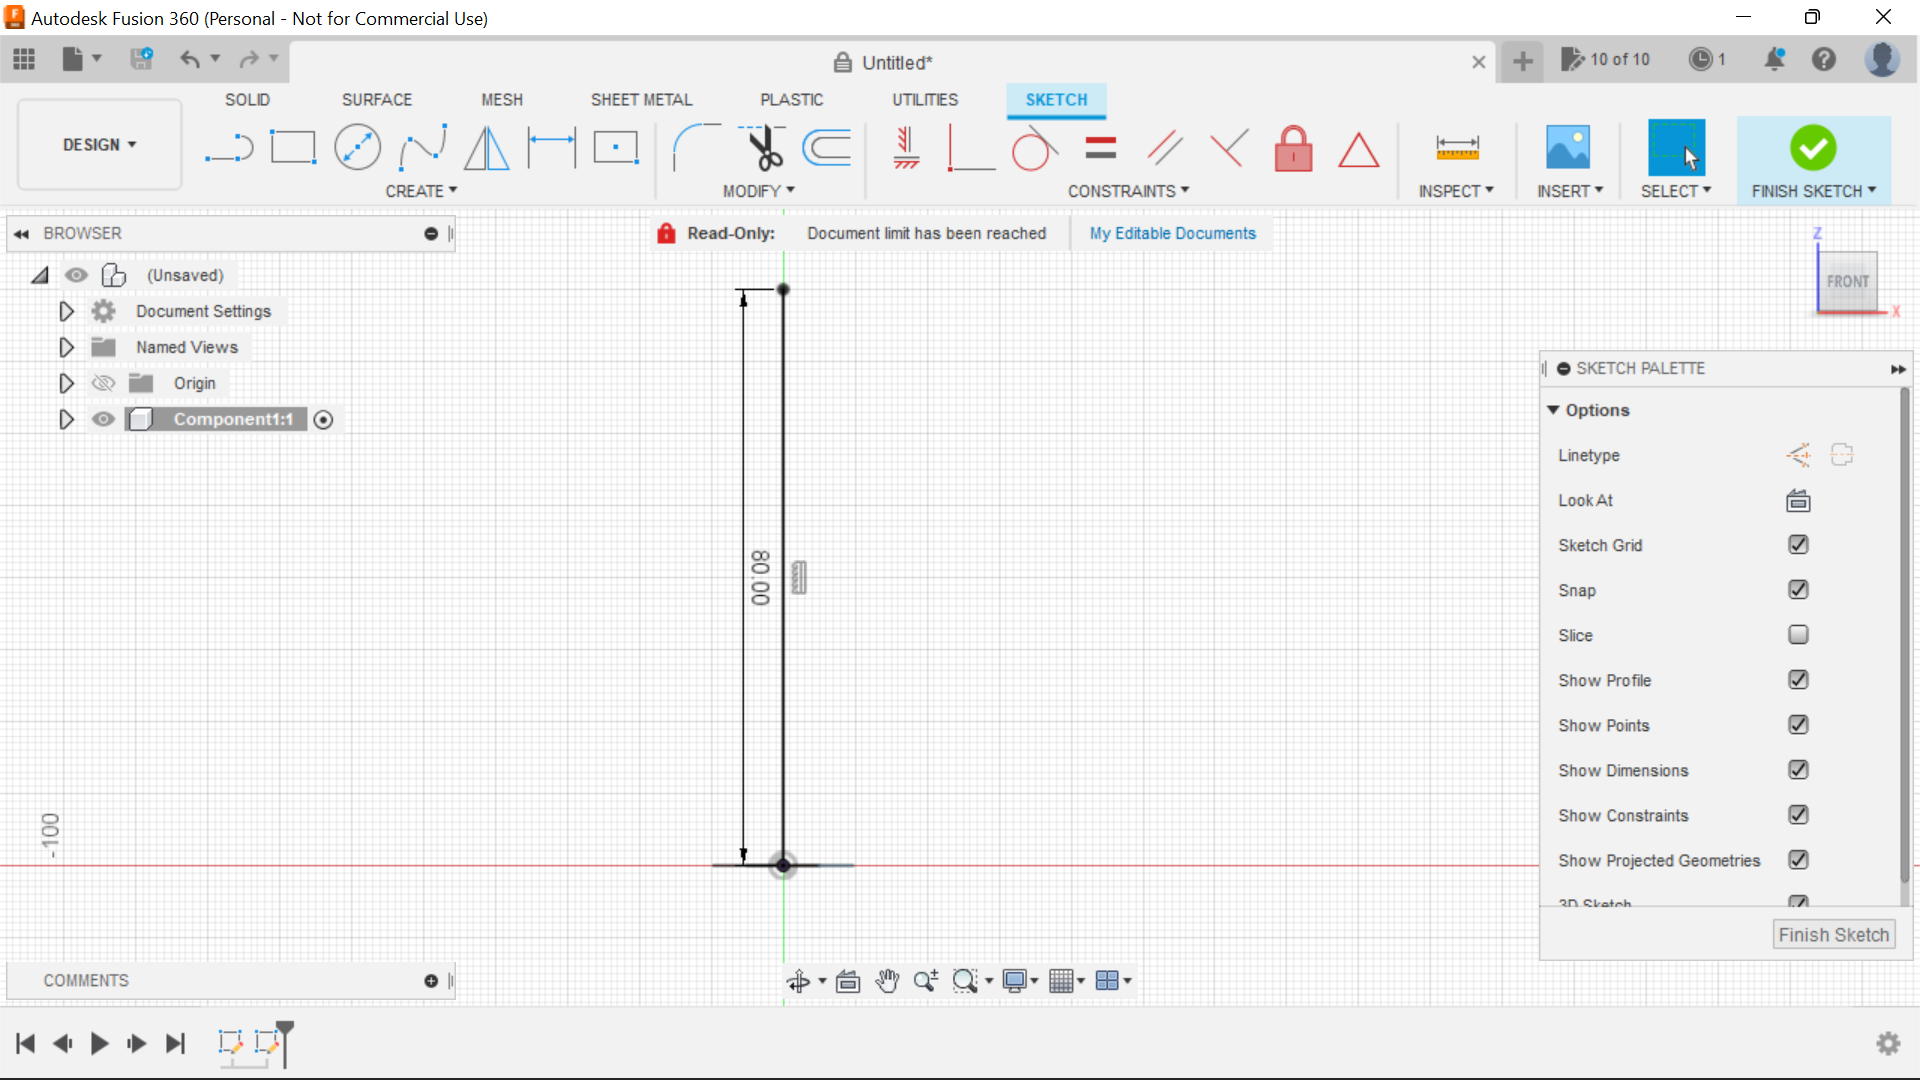
Task: Collapse the Options section in Sketch Palette
Action: point(1554,410)
